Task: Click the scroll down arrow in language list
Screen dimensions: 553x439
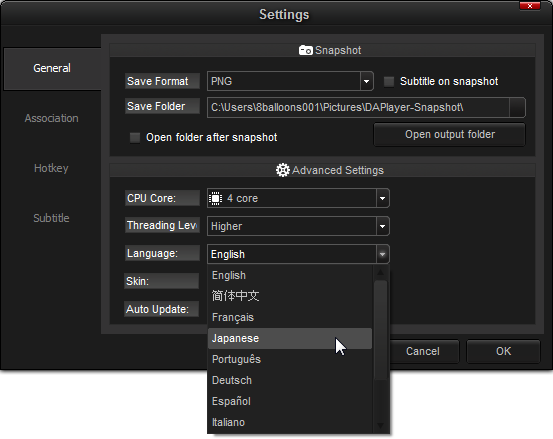Action: pyautogui.click(x=380, y=426)
